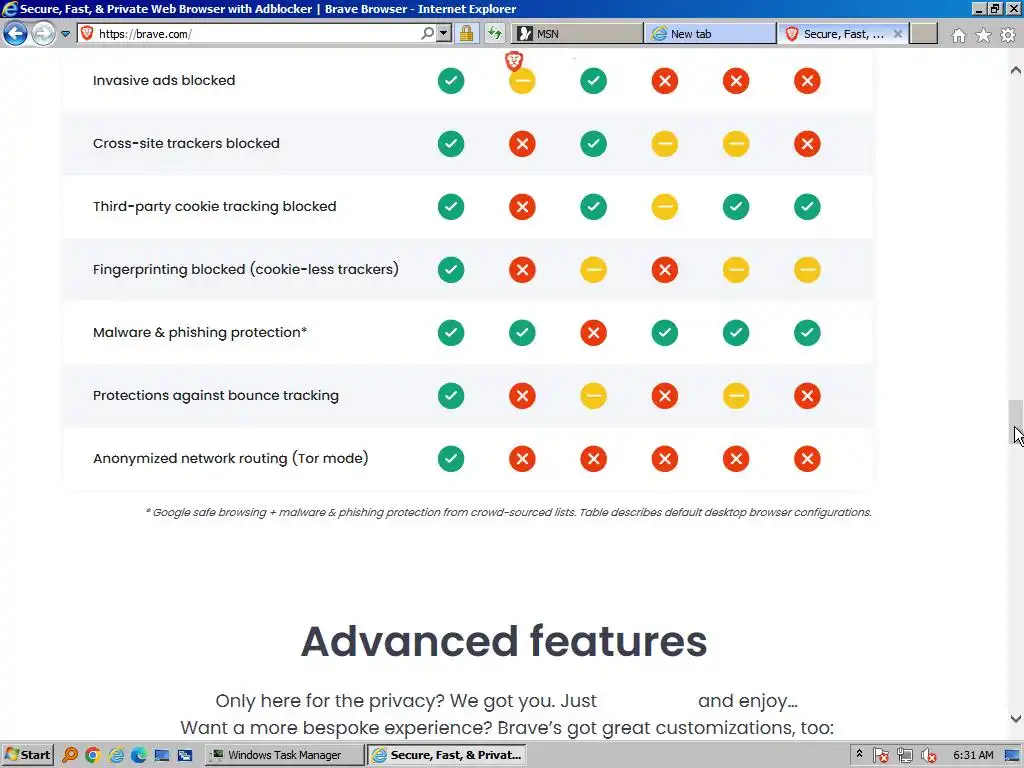The width and height of the screenshot is (1024, 768).
Task: Open the recent pages dropdown arrow
Action: coord(65,34)
